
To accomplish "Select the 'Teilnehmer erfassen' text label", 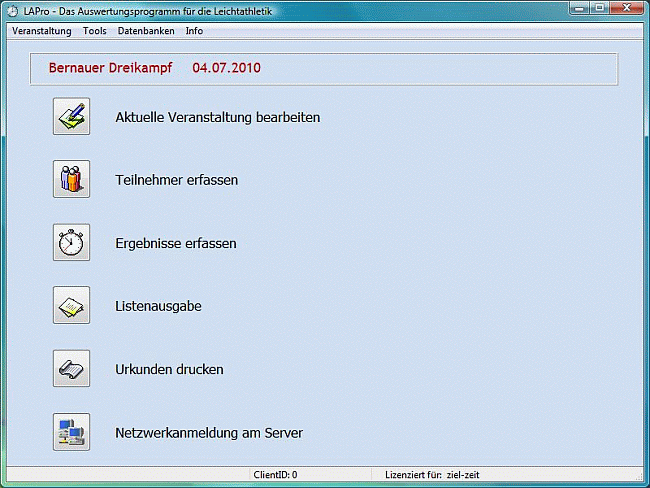I will pyautogui.click(x=176, y=180).
